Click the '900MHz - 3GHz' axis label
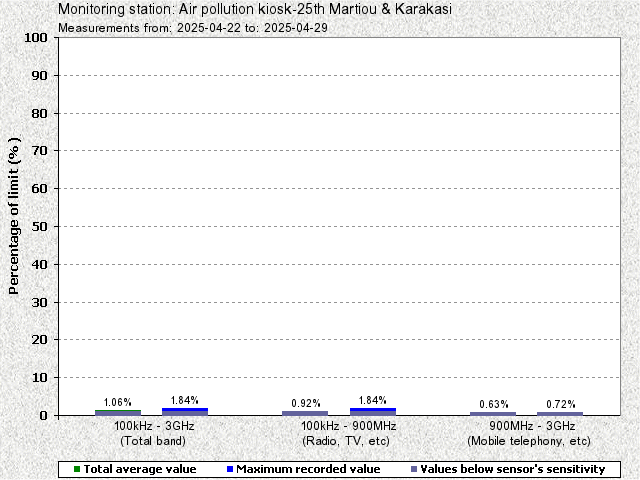Image resolution: width=640 pixels, height=480 pixels. point(532,426)
